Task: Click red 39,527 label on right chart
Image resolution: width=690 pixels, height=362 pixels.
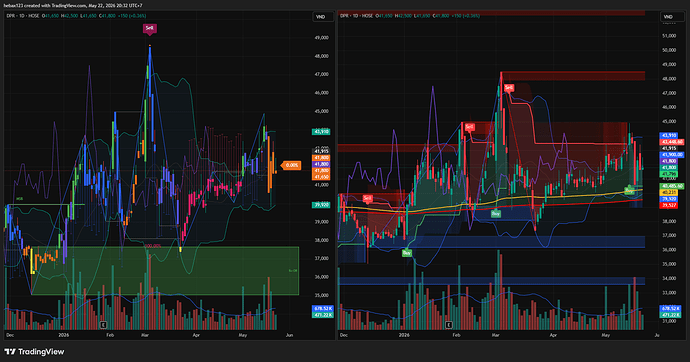Action: [x=669, y=205]
